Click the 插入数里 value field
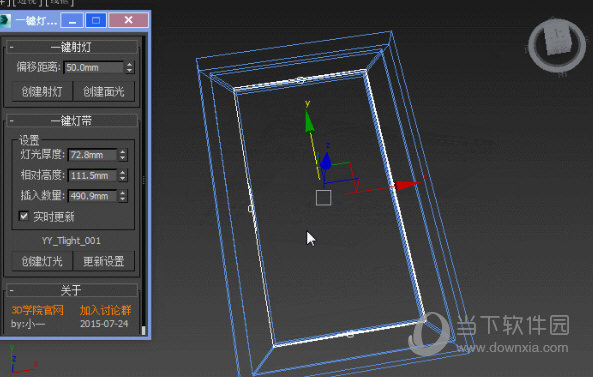 click(92, 196)
